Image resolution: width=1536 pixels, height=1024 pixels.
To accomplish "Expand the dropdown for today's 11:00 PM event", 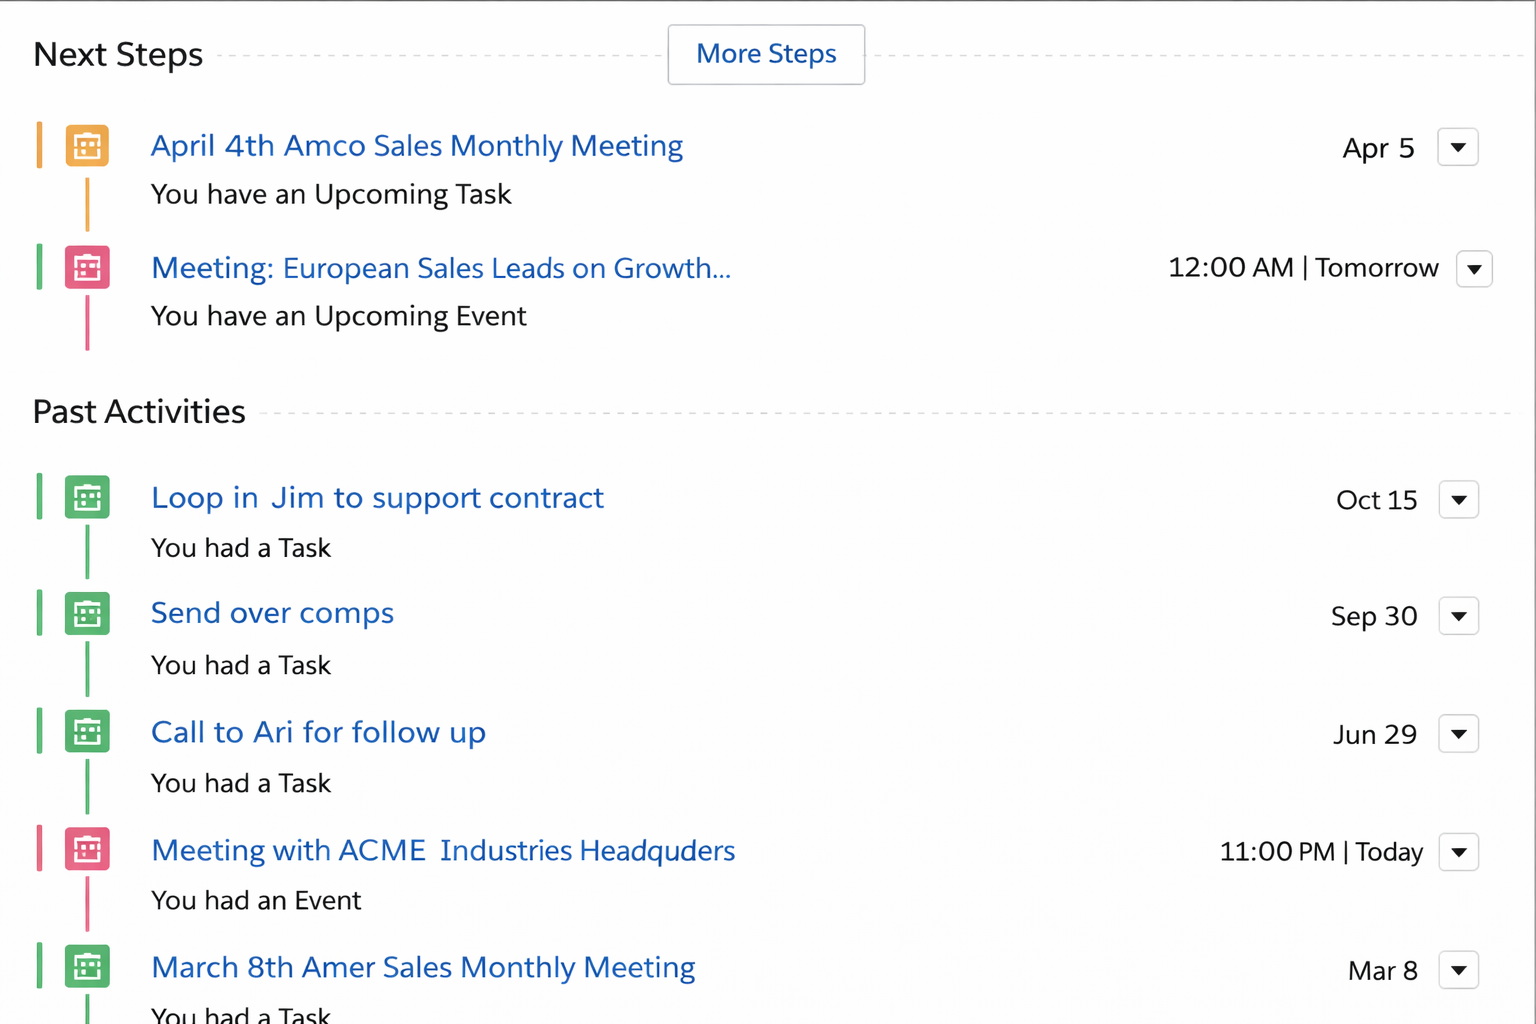I will point(1458,852).
